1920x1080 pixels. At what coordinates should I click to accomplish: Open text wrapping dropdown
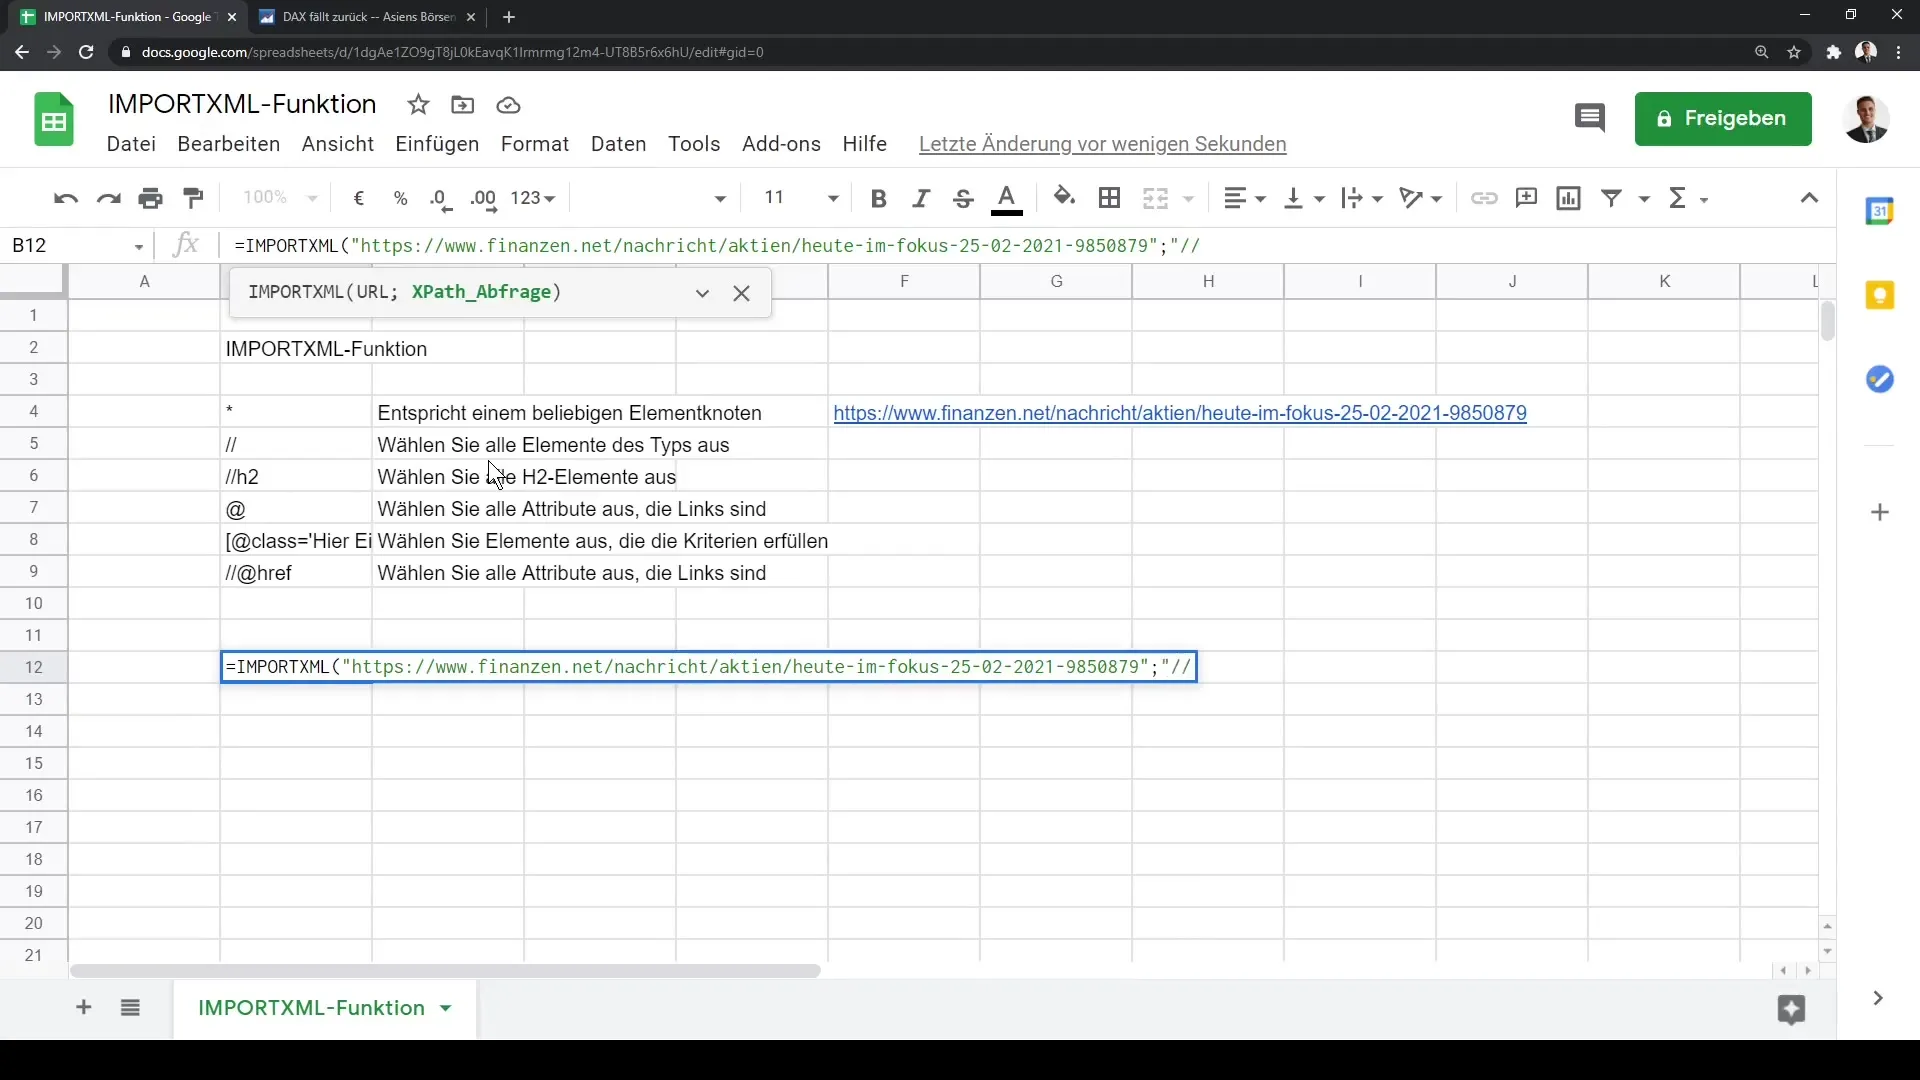(1362, 198)
